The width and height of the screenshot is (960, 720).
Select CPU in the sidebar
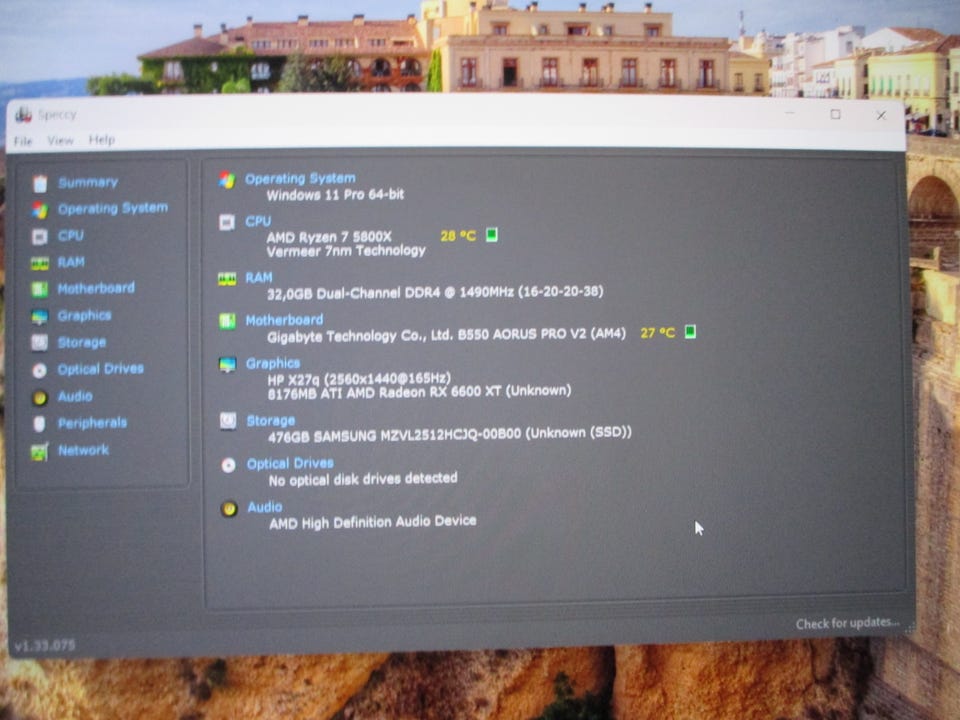point(71,236)
